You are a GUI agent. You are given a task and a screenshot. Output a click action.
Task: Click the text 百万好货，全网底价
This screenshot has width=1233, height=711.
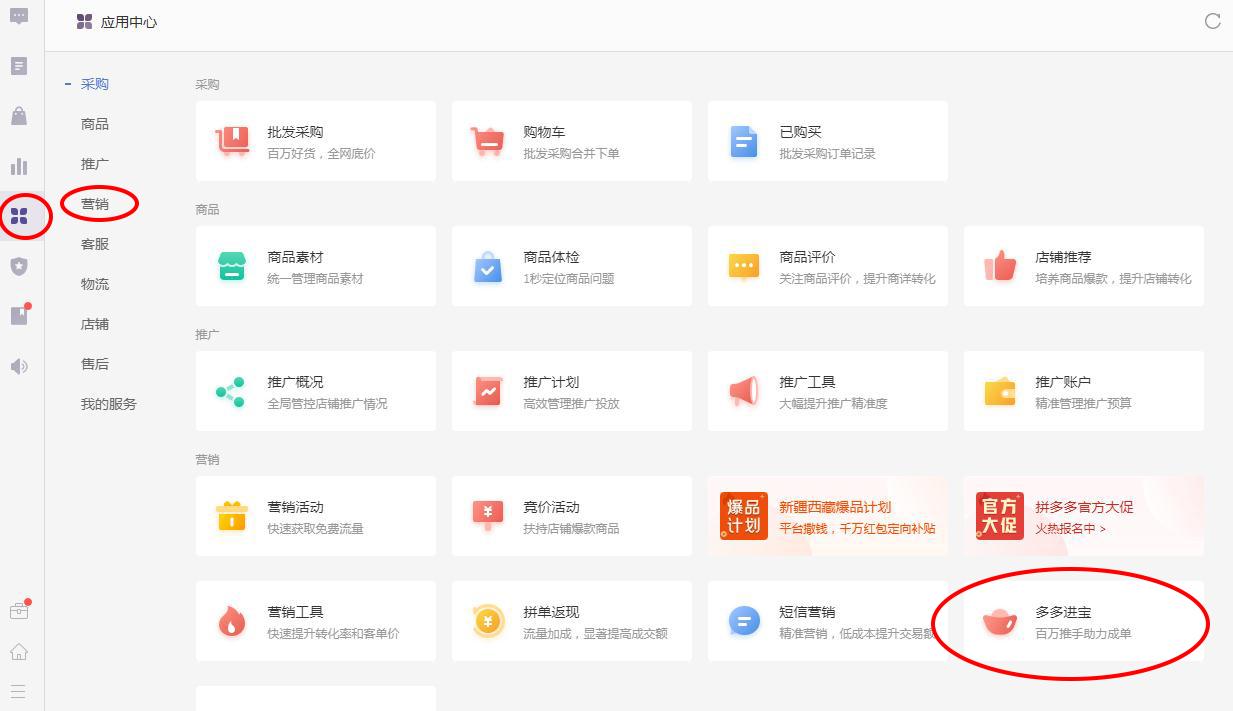321,153
